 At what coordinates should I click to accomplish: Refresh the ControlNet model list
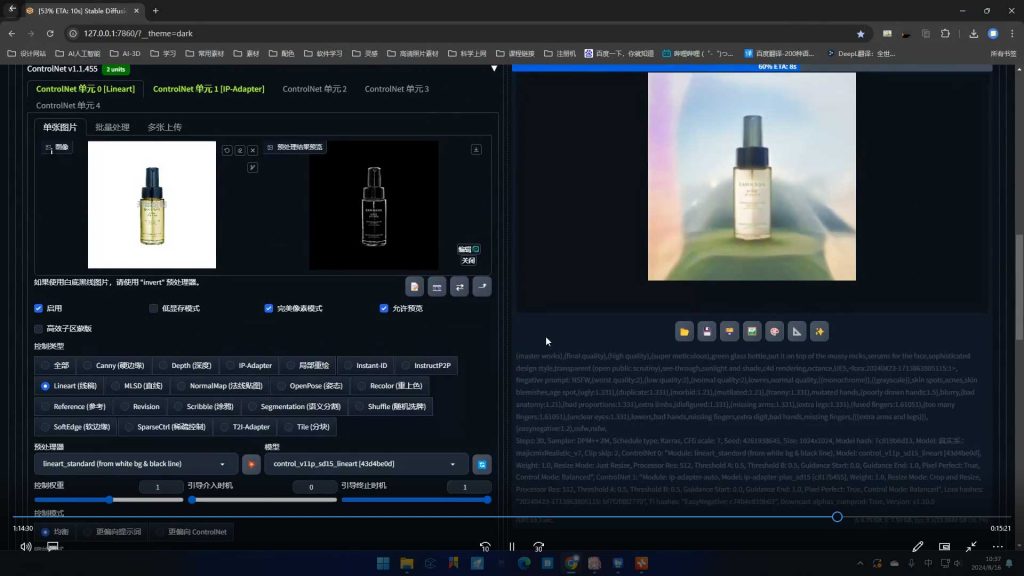coord(482,464)
